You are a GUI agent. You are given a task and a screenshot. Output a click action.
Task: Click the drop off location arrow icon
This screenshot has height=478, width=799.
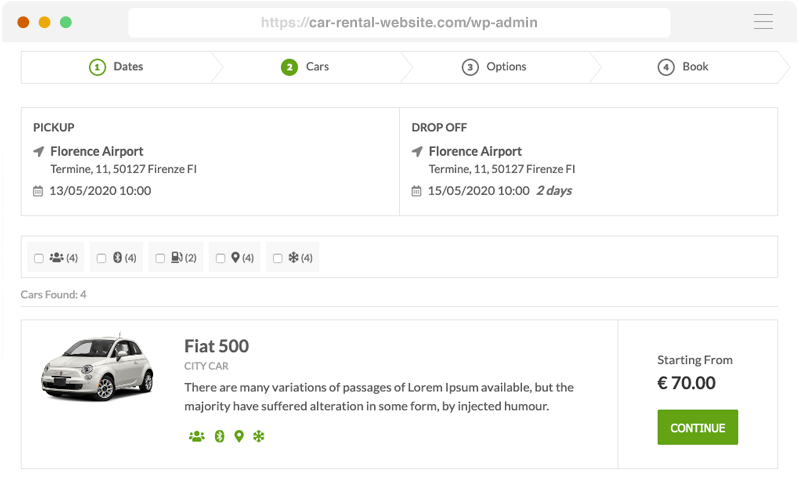pyautogui.click(x=418, y=152)
